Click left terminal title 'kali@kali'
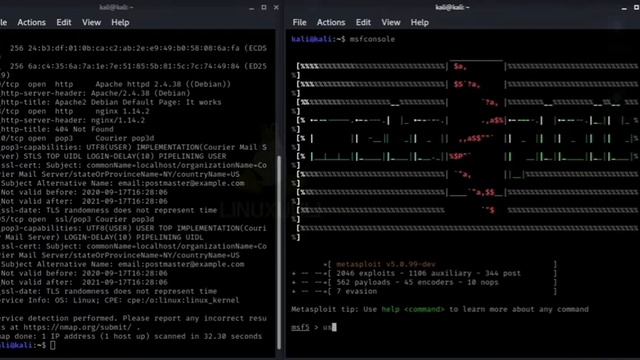 click(x=117, y=7)
